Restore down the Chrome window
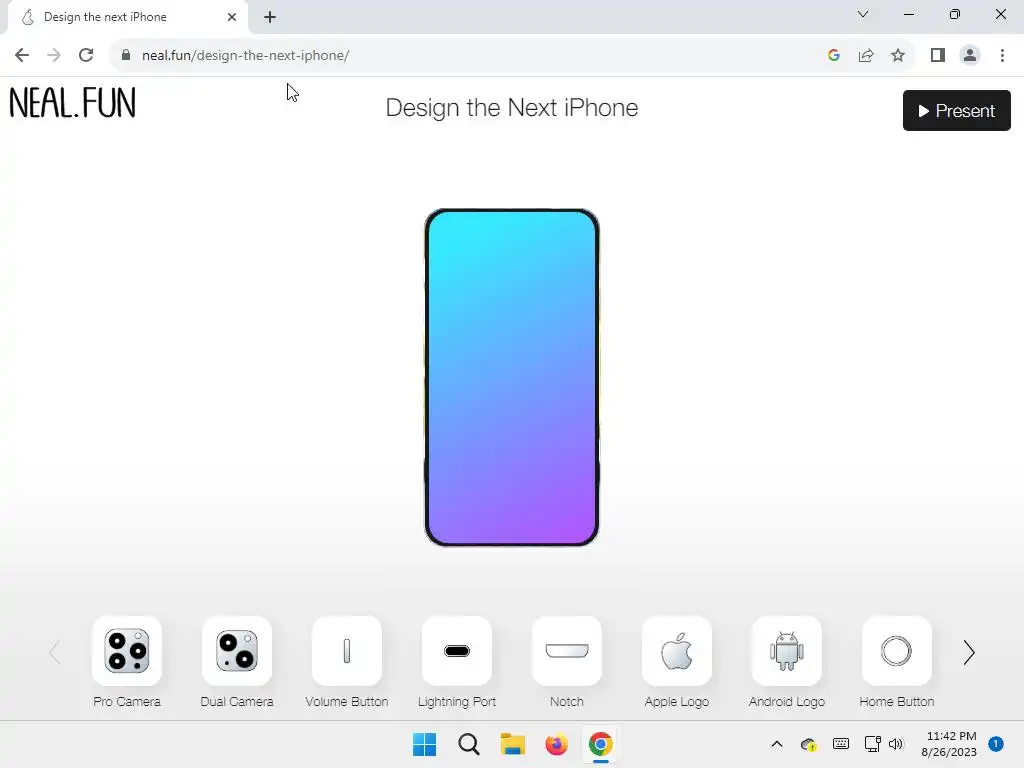 pyautogui.click(x=955, y=14)
